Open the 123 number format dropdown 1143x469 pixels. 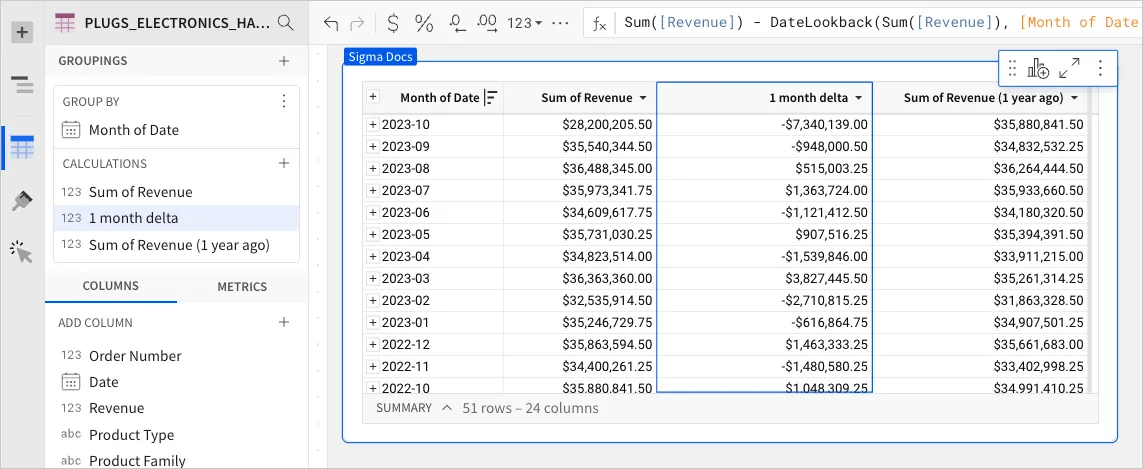pos(524,23)
